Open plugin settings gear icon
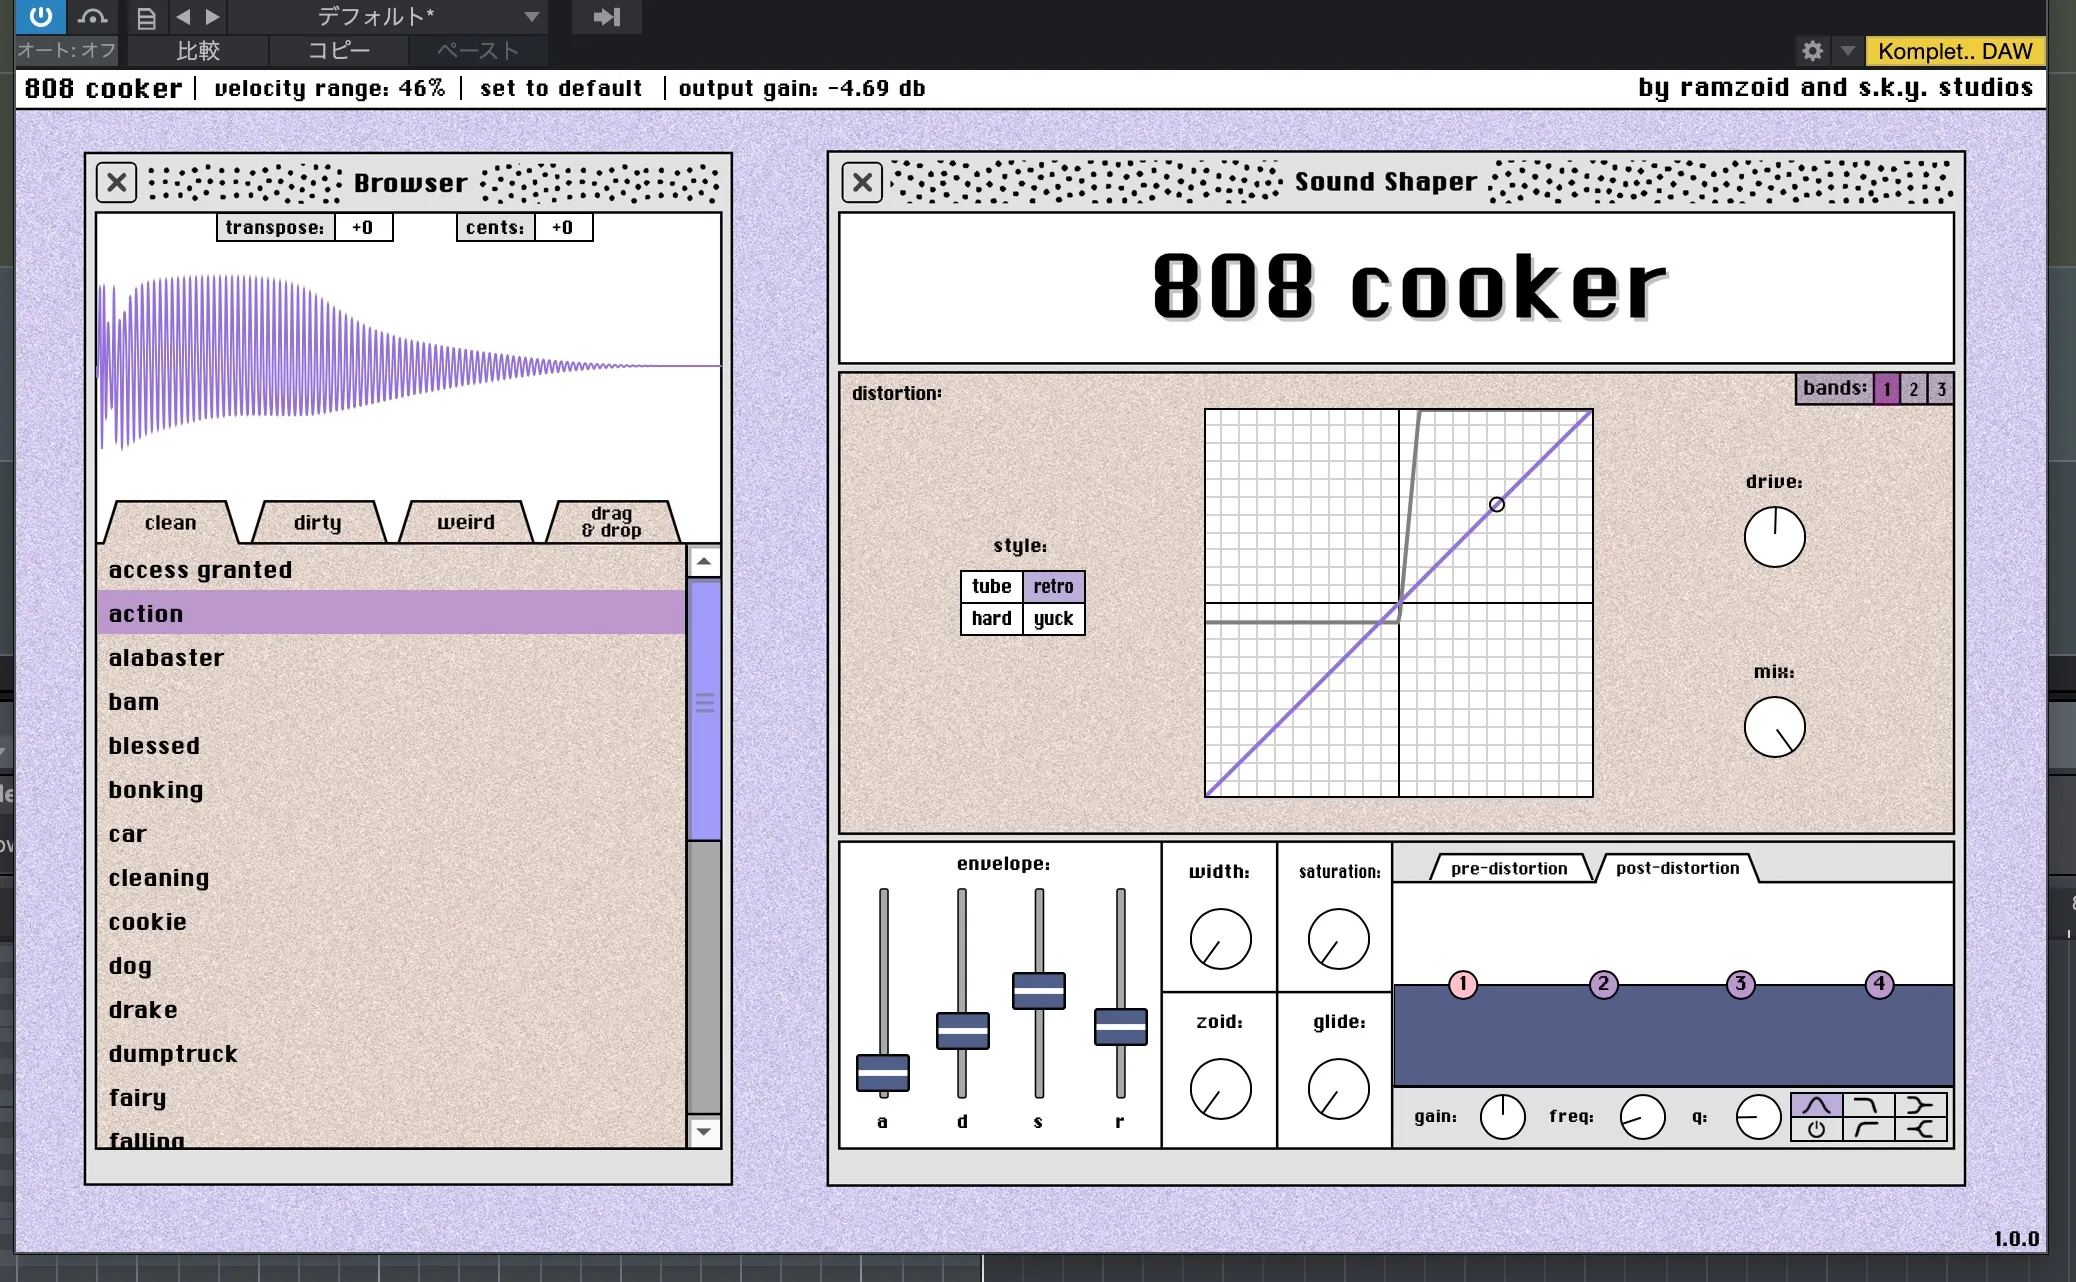The width and height of the screenshot is (2076, 1282). pyautogui.click(x=1812, y=51)
